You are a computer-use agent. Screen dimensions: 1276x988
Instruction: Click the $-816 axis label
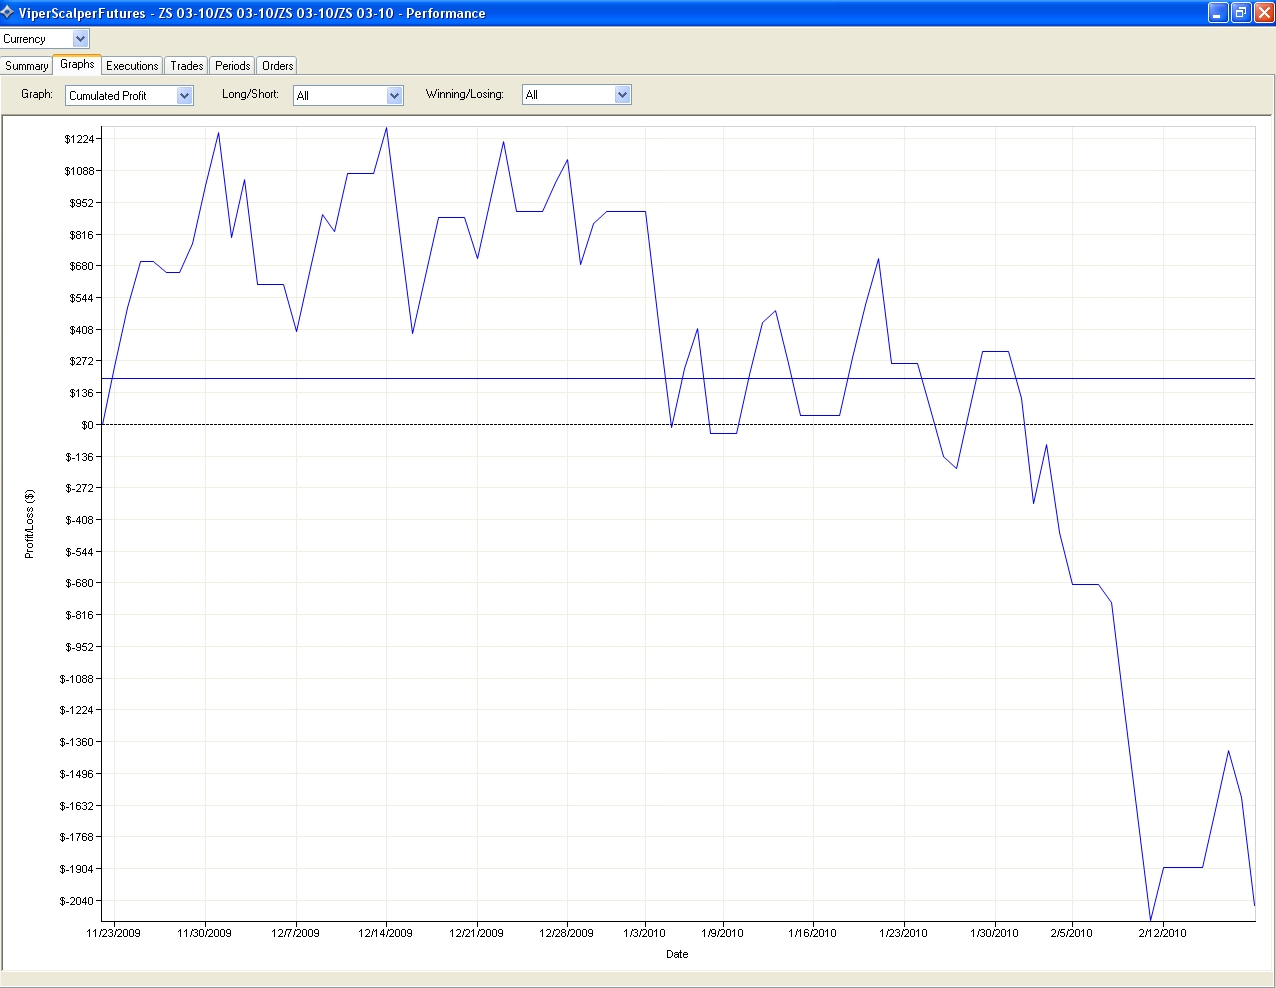tap(80, 615)
